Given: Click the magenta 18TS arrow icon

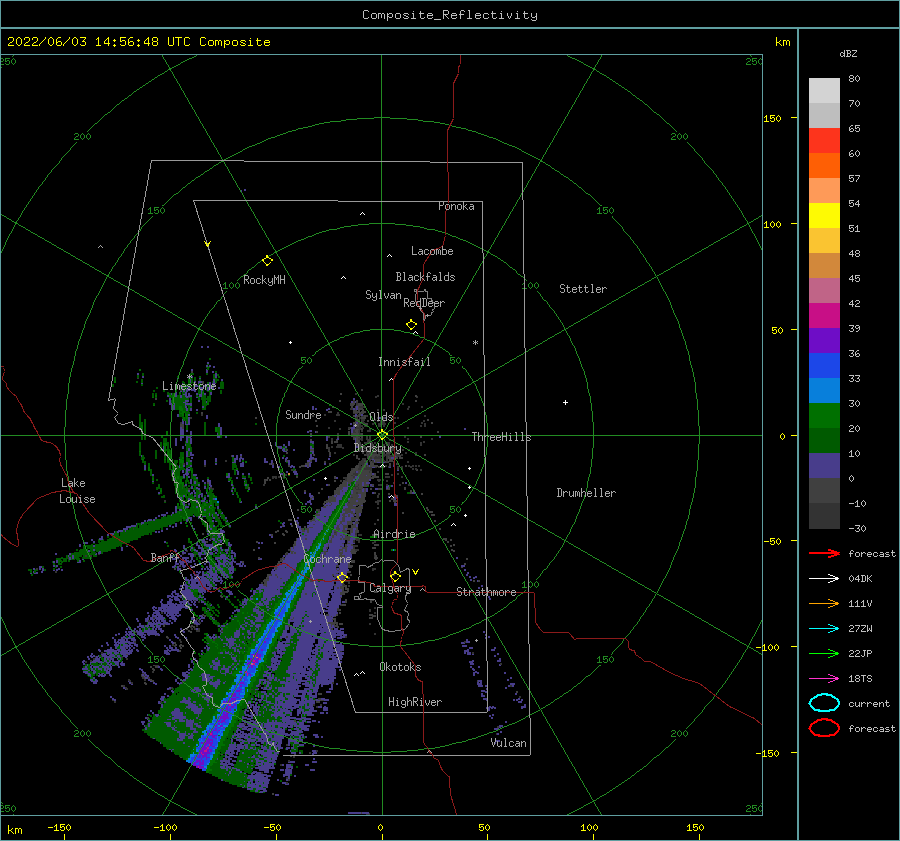Looking at the screenshot, I should [x=824, y=679].
